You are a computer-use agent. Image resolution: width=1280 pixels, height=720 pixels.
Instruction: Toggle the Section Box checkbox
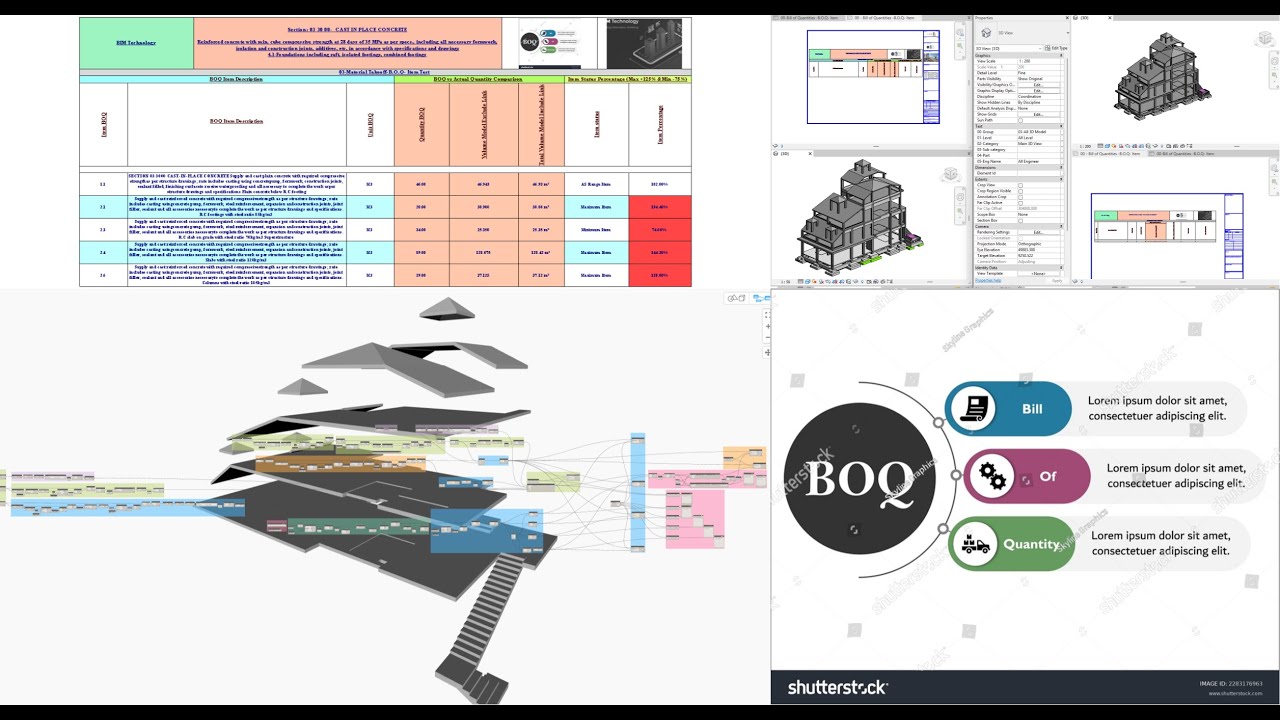point(1020,221)
